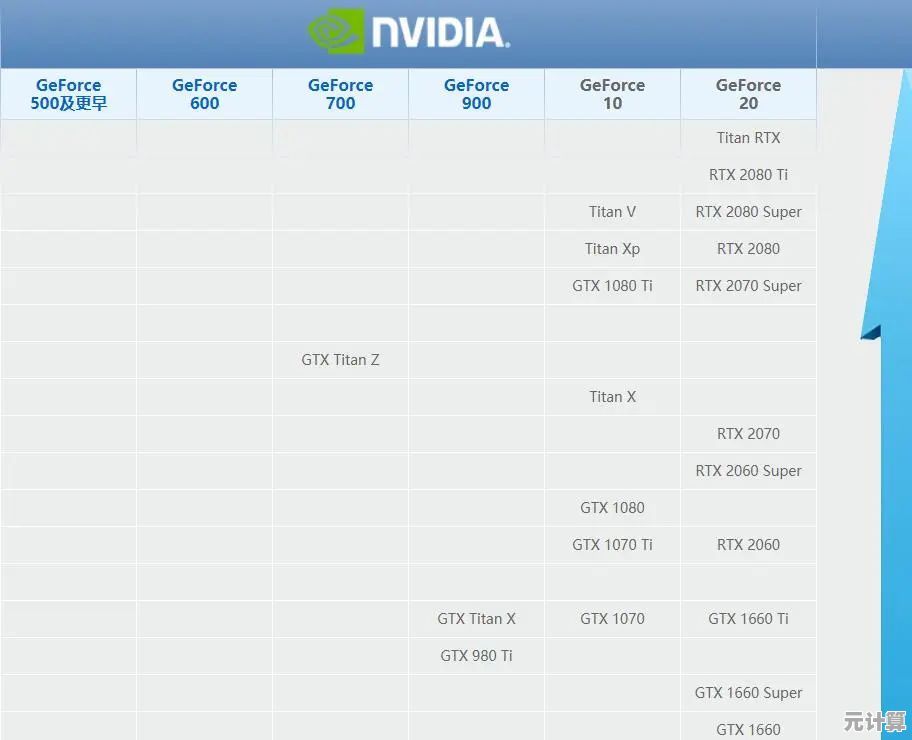Image resolution: width=912 pixels, height=740 pixels.
Task: Choose the GTX 1080 Ti cell
Action: click(x=612, y=286)
